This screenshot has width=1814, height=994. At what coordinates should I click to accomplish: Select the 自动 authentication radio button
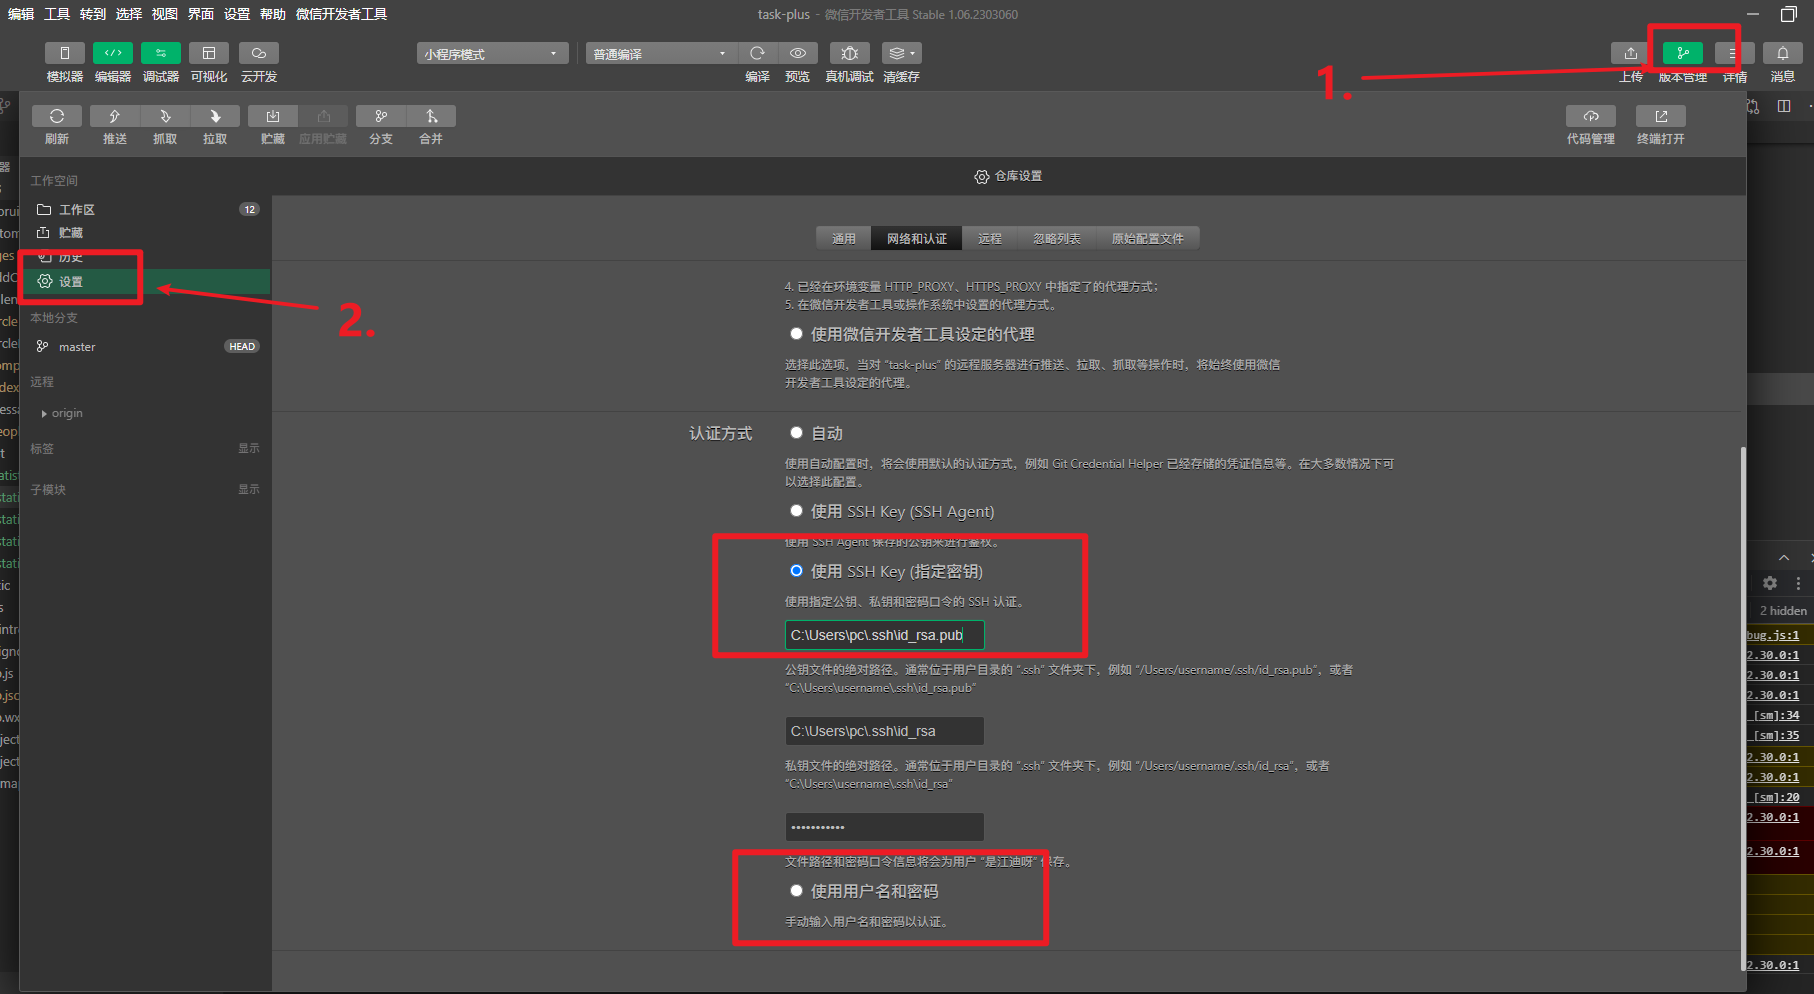coord(796,433)
